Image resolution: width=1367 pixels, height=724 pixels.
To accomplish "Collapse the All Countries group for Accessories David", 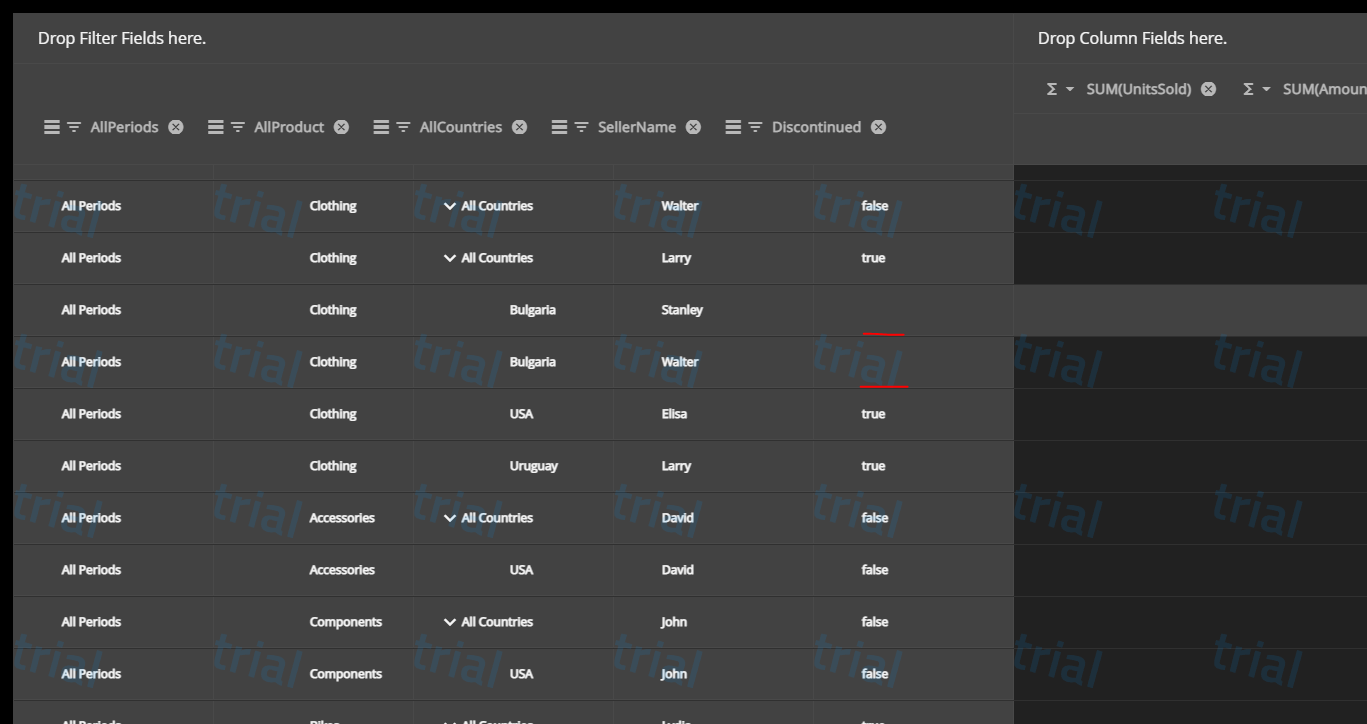I will (450, 518).
